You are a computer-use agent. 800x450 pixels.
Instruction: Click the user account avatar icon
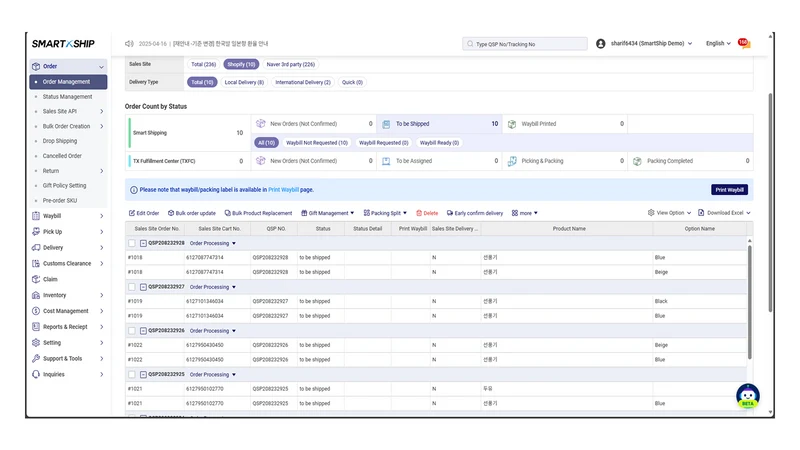(x=601, y=44)
